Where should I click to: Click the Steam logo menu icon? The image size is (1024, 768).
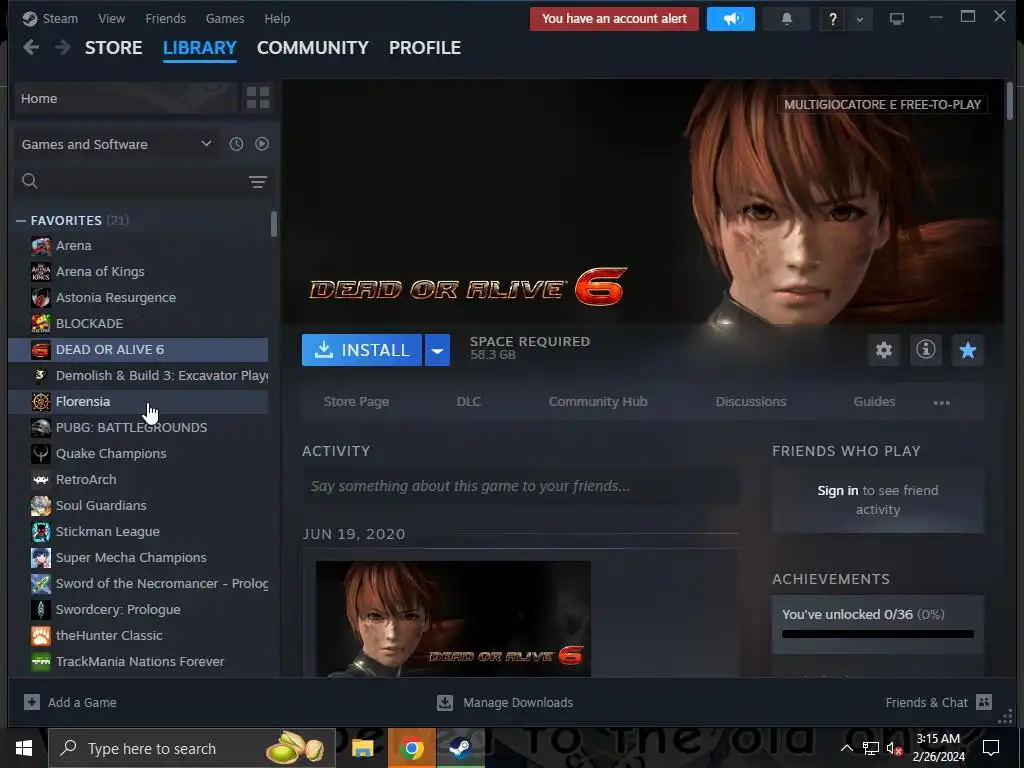(x=29, y=18)
